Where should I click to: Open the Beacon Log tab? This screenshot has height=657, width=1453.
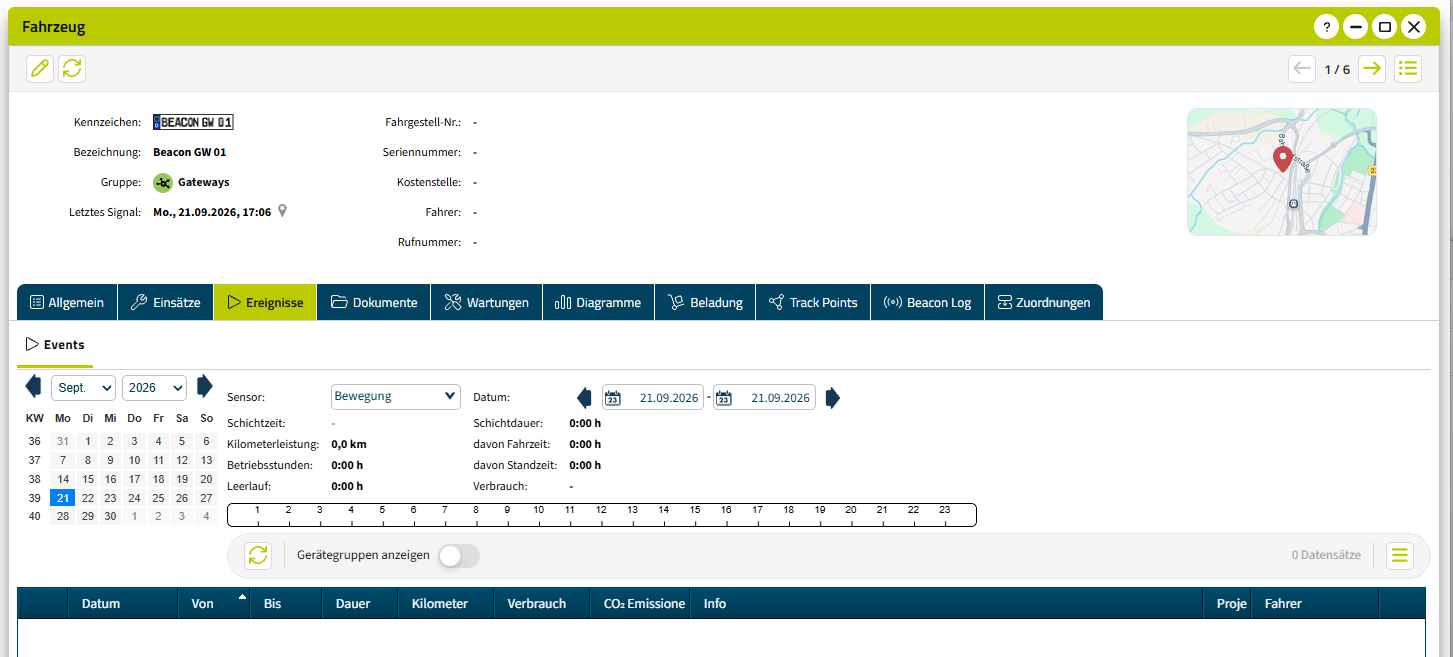927,302
